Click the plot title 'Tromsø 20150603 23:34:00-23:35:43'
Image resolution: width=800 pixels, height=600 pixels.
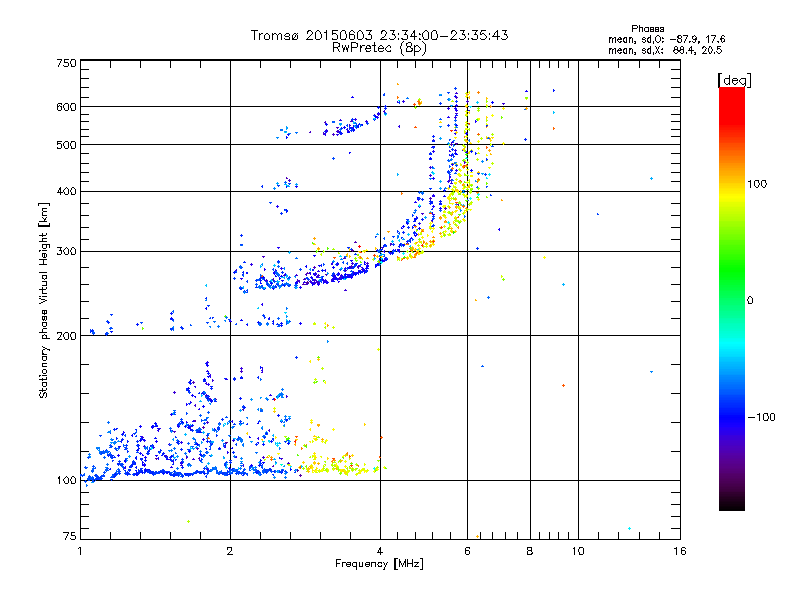tap(379, 35)
